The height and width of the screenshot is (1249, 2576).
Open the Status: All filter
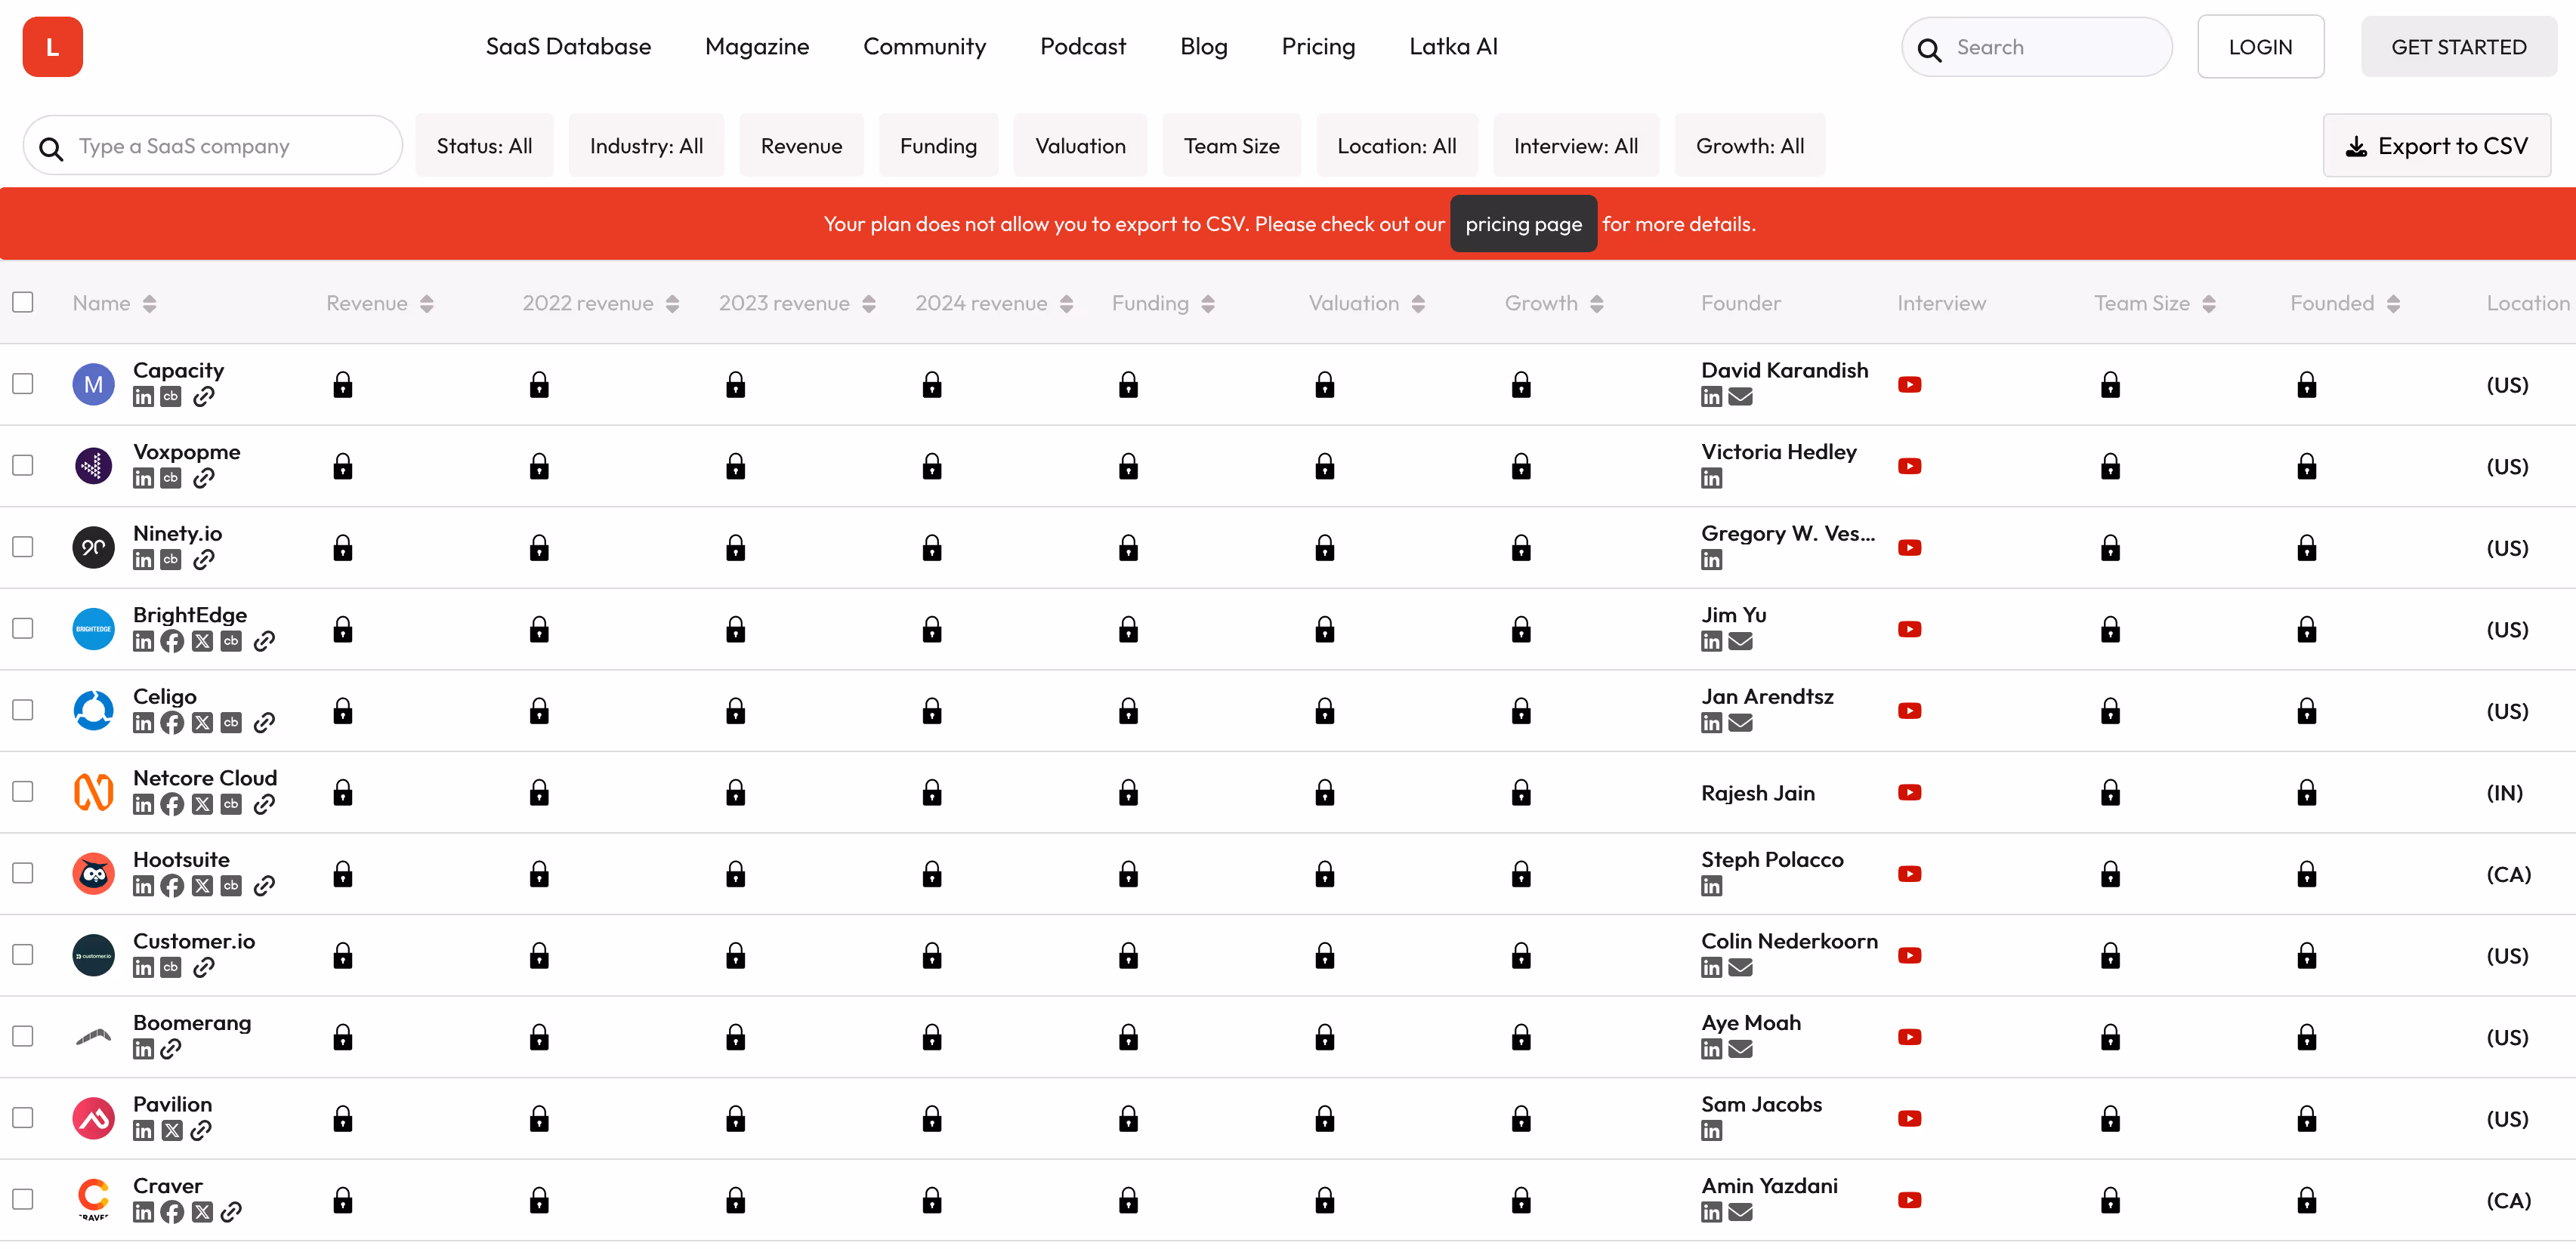pos(484,146)
